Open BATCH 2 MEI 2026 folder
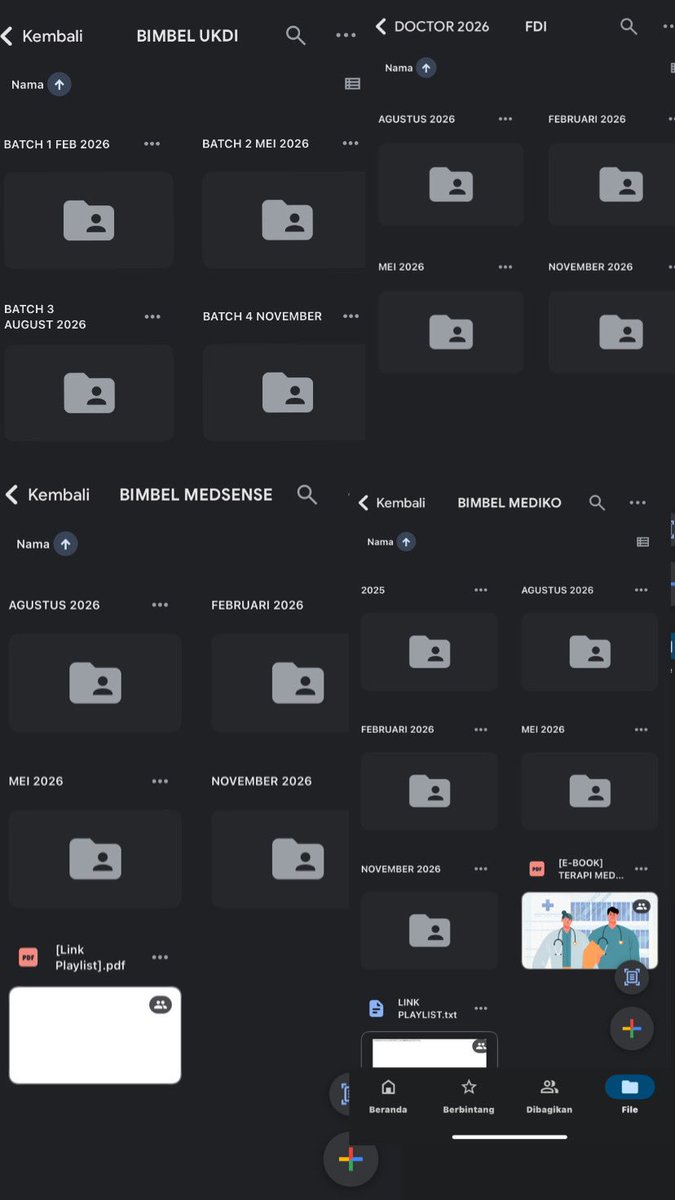The width and height of the screenshot is (675, 1200). (284, 220)
